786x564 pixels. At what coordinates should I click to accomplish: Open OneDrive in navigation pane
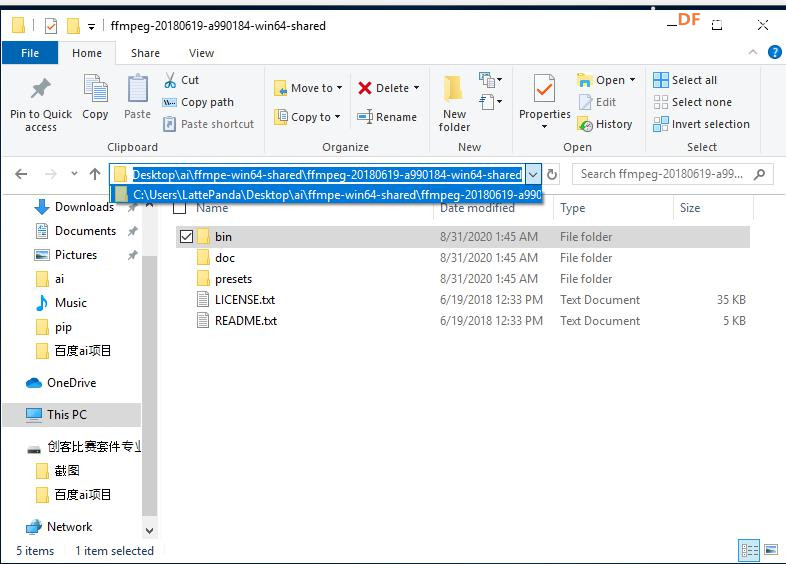click(x=71, y=383)
